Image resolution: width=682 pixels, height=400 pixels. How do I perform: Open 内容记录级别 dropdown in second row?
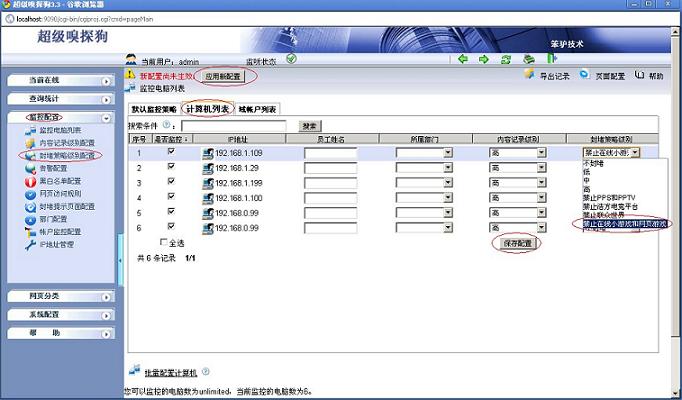click(541, 168)
